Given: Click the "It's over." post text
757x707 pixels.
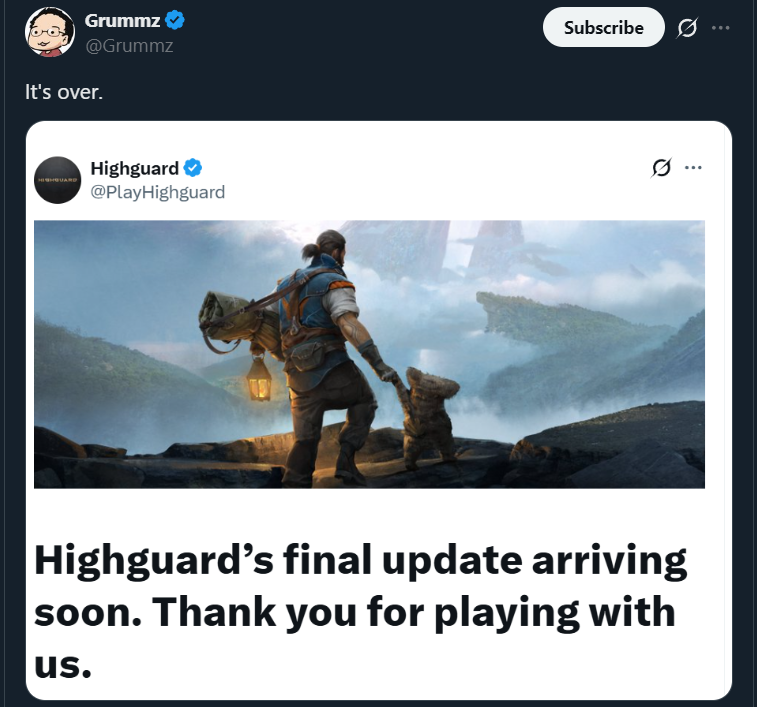Looking at the screenshot, I should click(x=64, y=92).
